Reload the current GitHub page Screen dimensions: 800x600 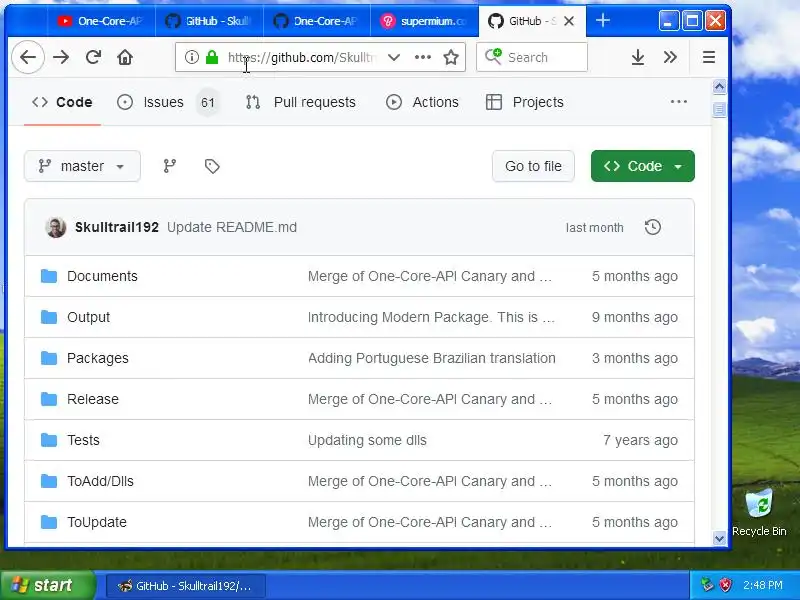tap(93, 57)
